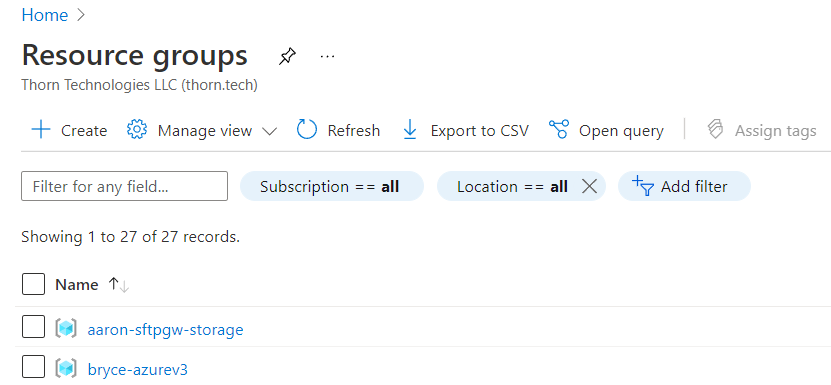The height and width of the screenshot is (385, 831).
Task: Focus the Filter for any field box
Action: (x=125, y=186)
